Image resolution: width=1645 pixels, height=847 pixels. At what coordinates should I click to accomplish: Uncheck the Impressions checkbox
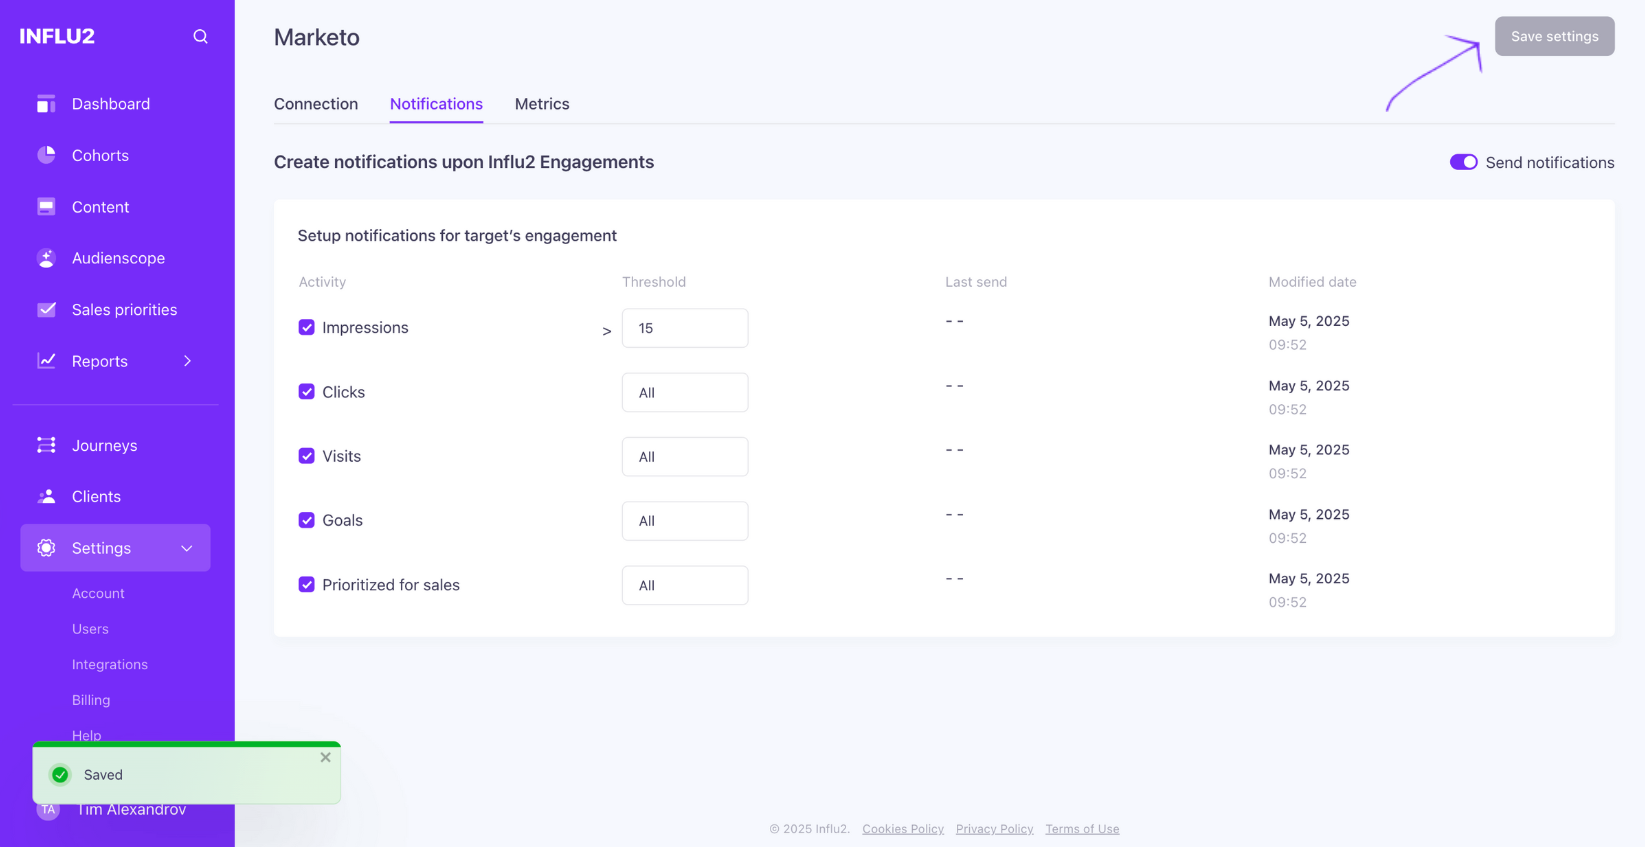click(x=307, y=327)
